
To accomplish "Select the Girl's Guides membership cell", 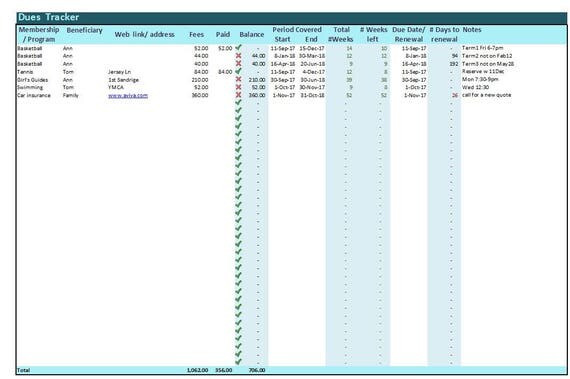I will pyautogui.click(x=33, y=80).
